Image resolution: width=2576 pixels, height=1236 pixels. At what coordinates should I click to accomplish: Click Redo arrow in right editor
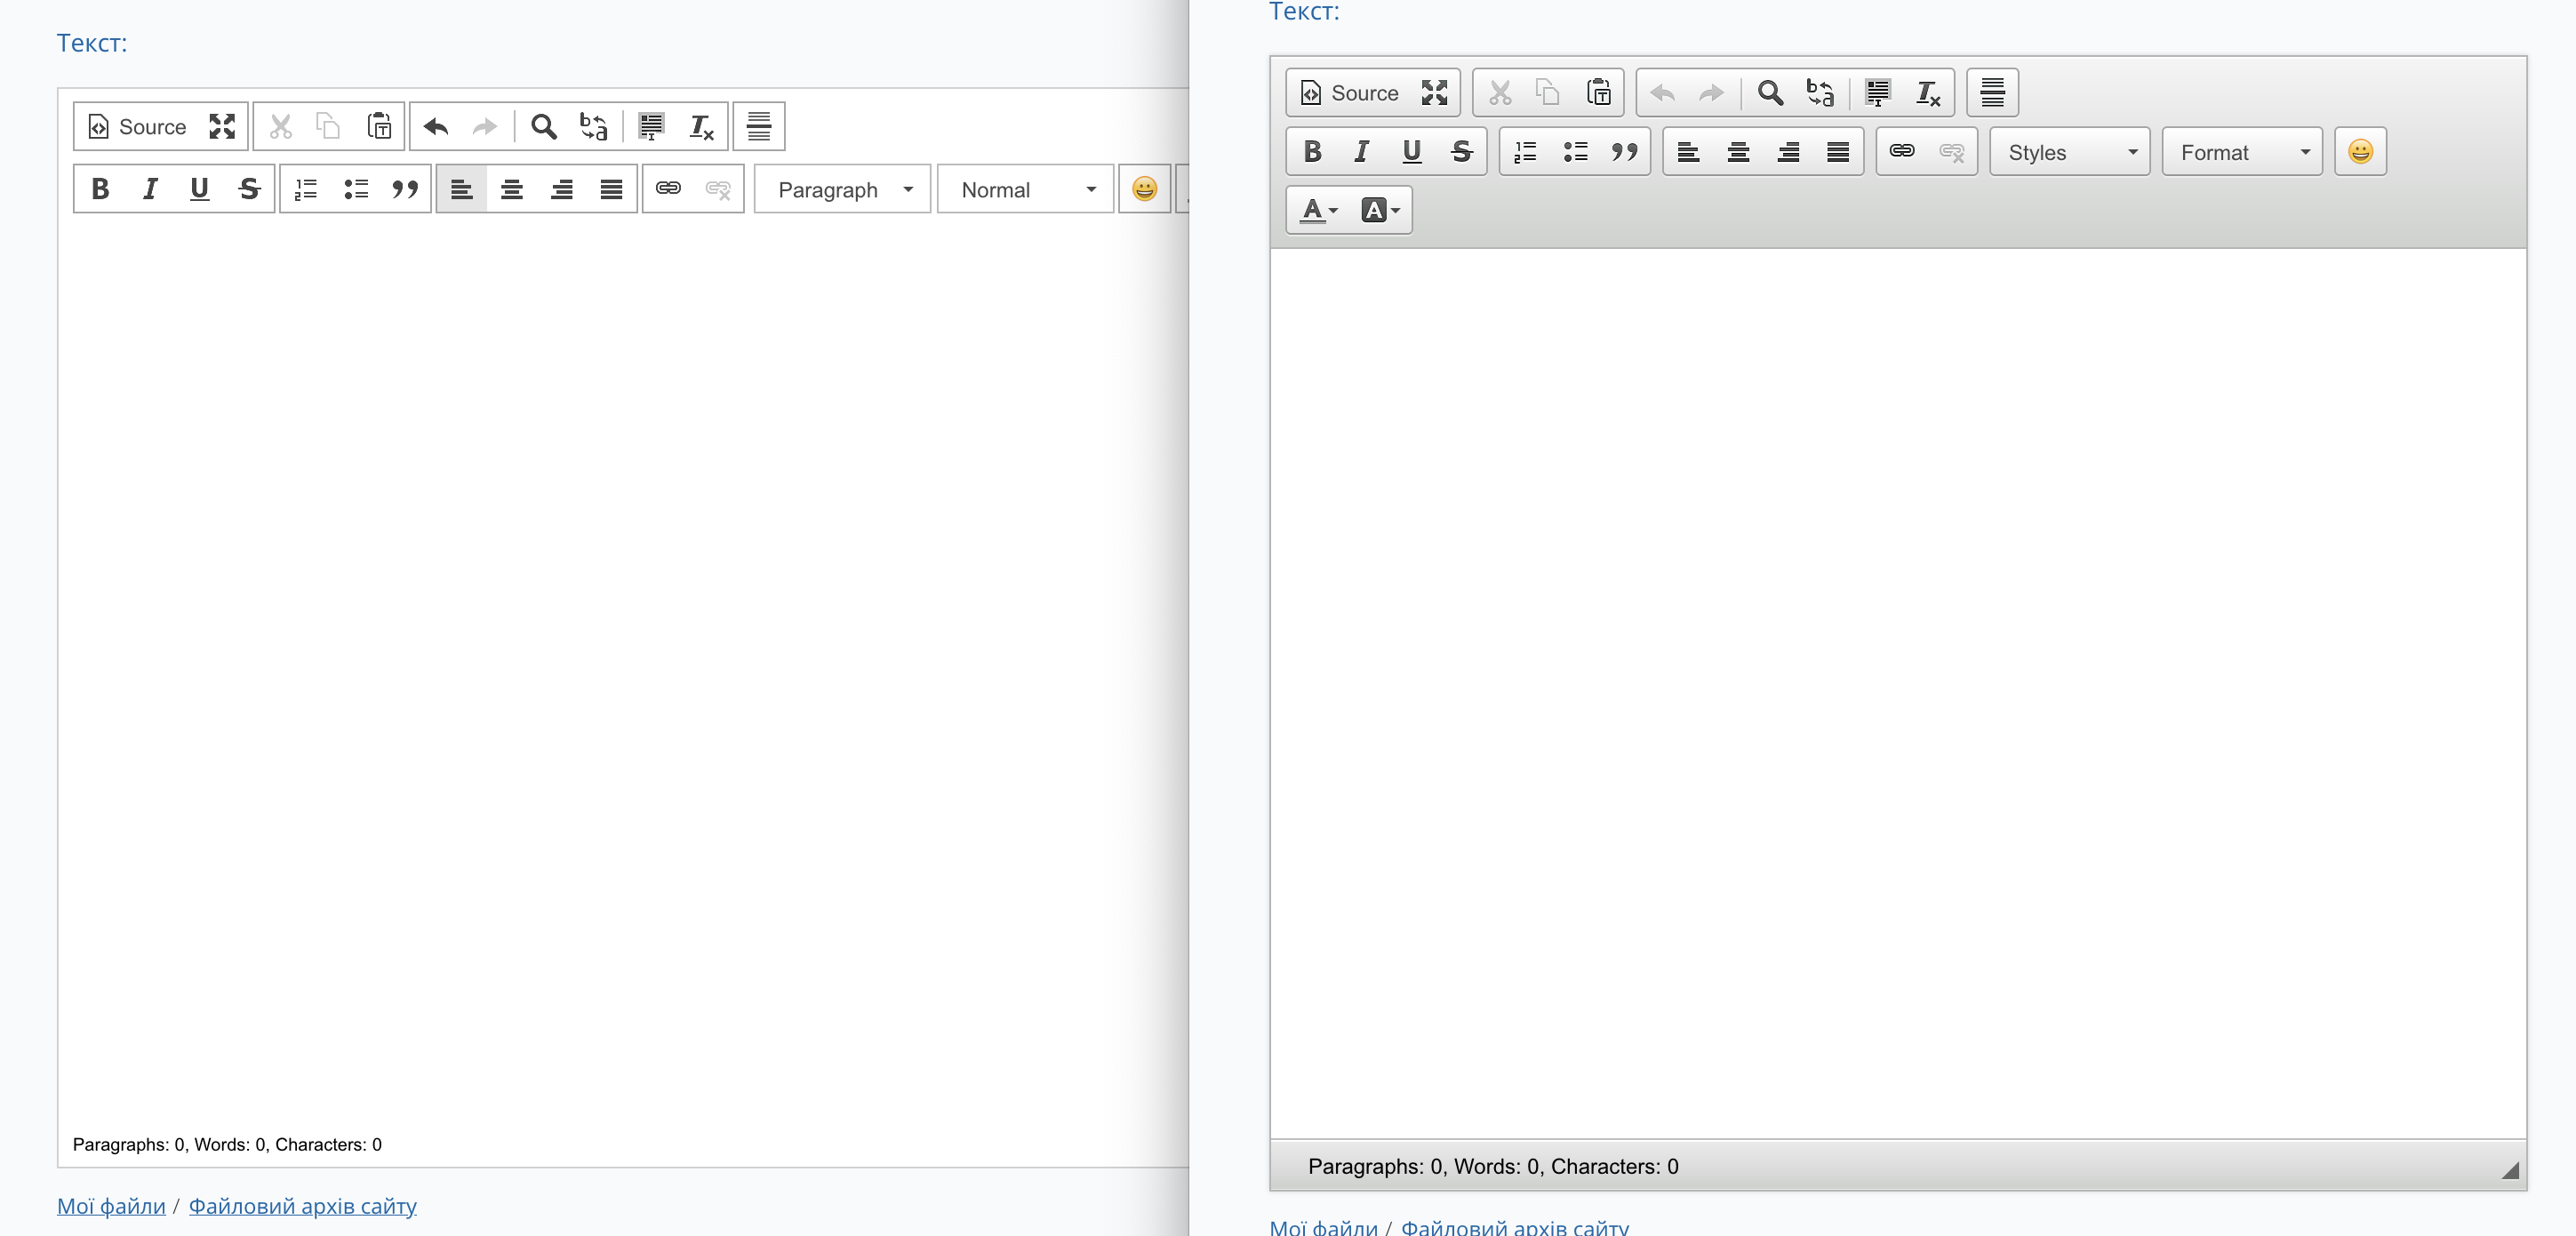1712,93
